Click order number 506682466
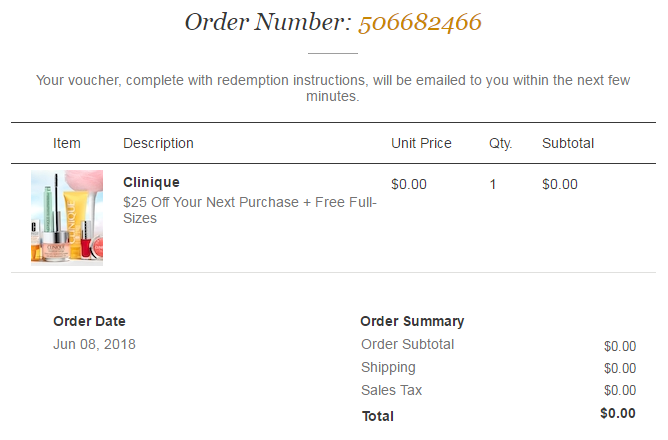 click(x=420, y=21)
